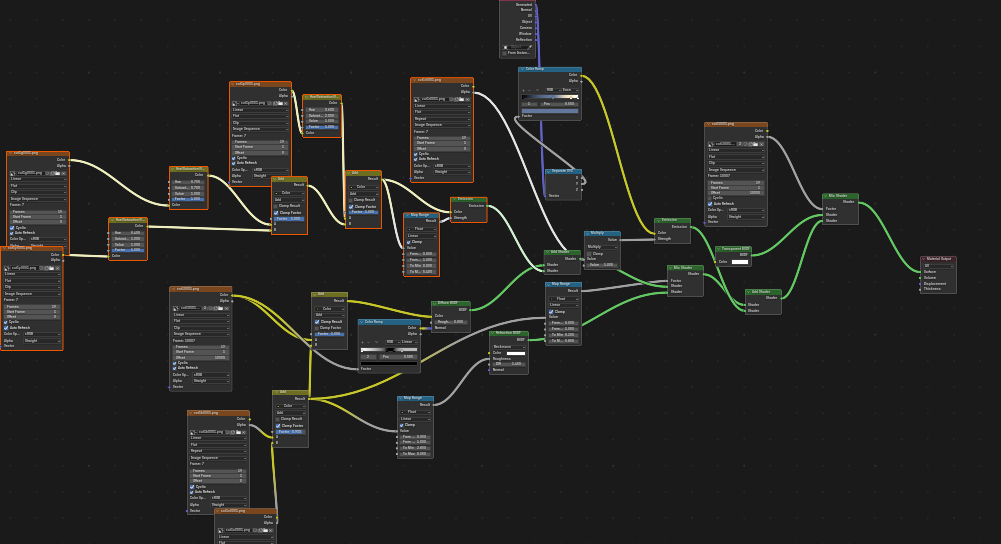Open the Multiply node operation dropdown
The height and width of the screenshot is (544, 1001).
(x=601, y=246)
